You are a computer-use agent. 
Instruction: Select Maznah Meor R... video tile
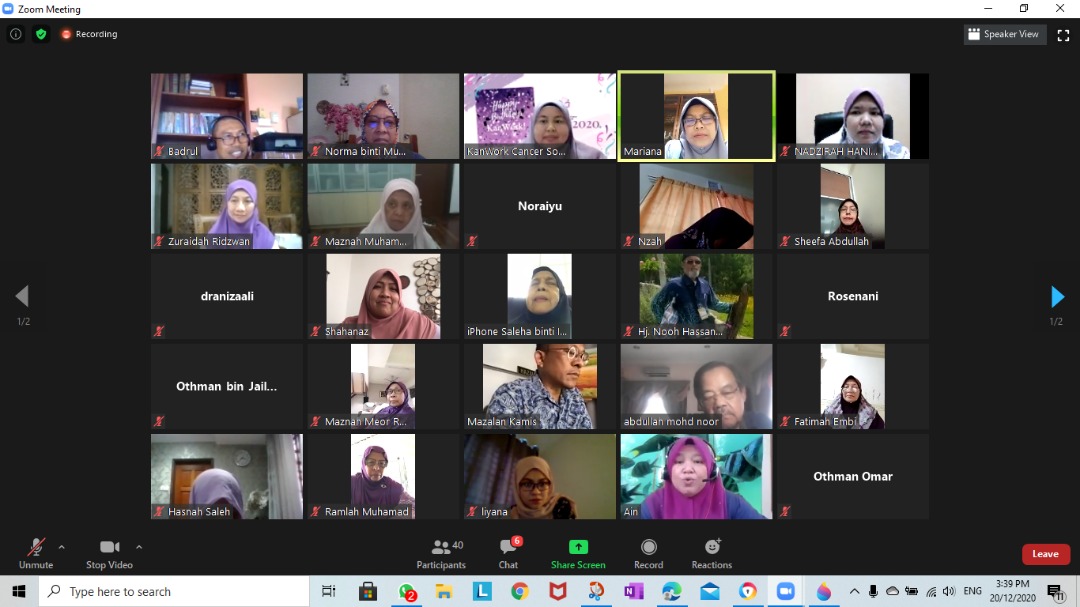(x=383, y=387)
